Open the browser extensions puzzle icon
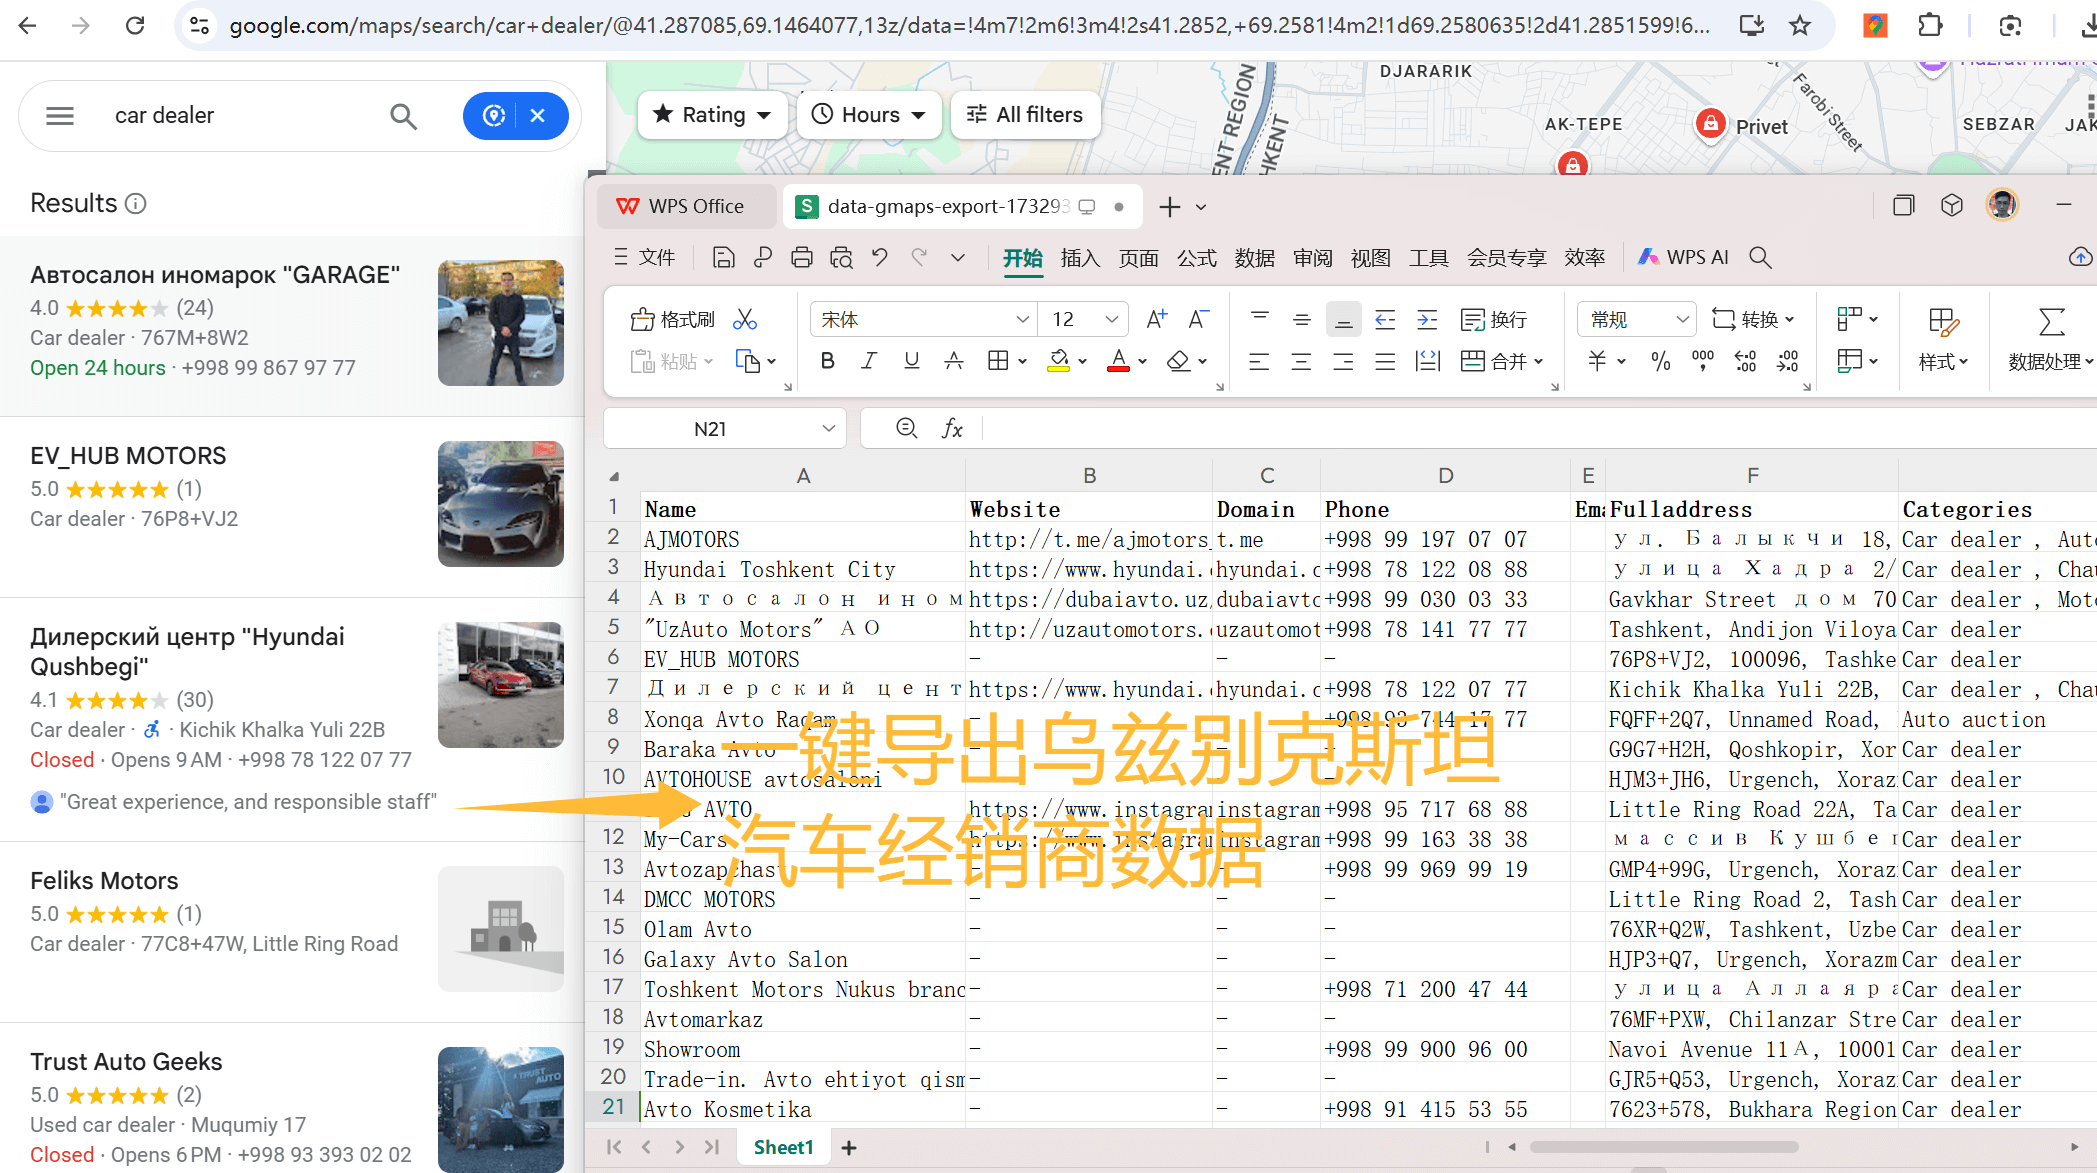The width and height of the screenshot is (2097, 1173). click(x=1930, y=26)
